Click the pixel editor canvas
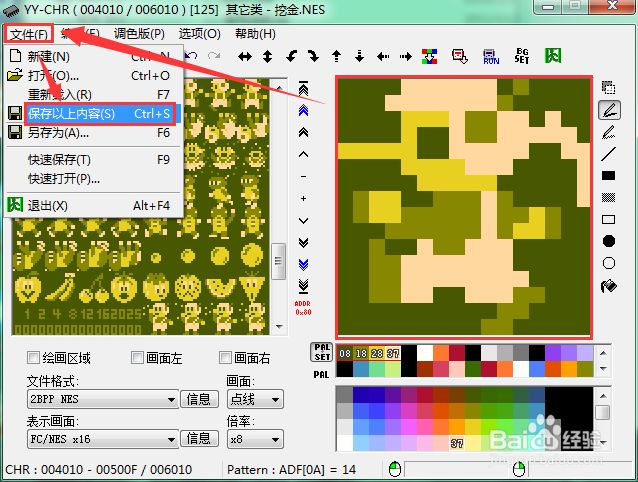 464,207
